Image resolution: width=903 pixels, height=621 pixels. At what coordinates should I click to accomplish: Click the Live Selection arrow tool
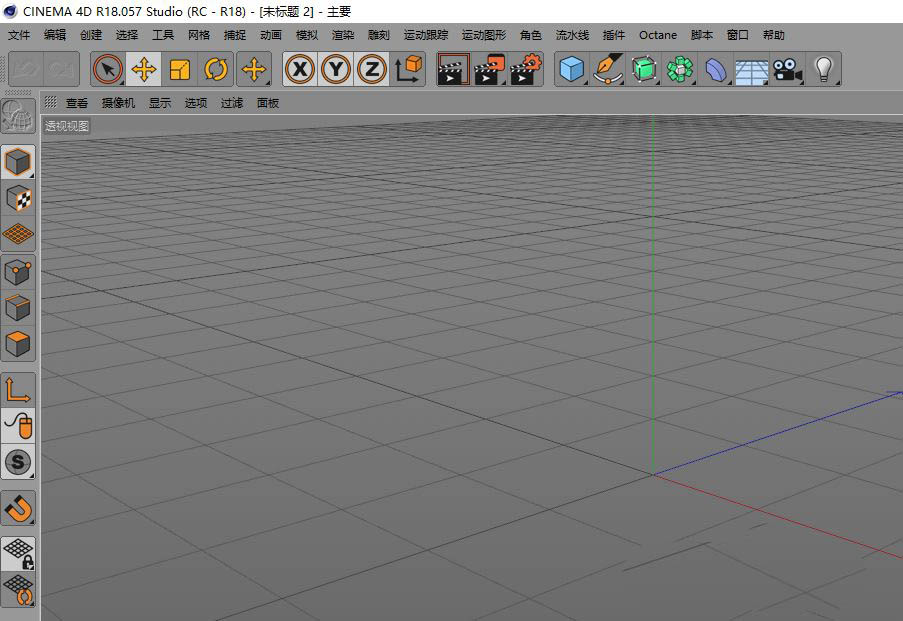pyautogui.click(x=108, y=70)
